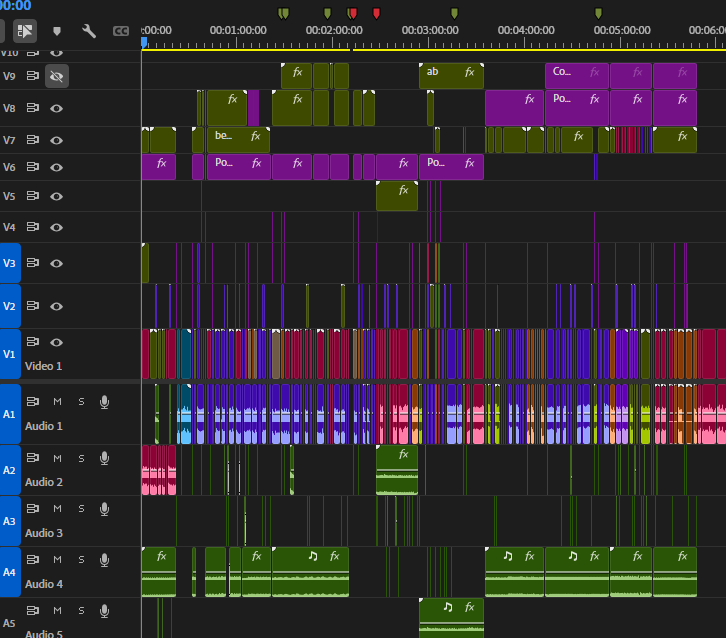The height and width of the screenshot is (638, 726).
Task: Toggle sync lock on Audio 1 track
Action: 32,401
